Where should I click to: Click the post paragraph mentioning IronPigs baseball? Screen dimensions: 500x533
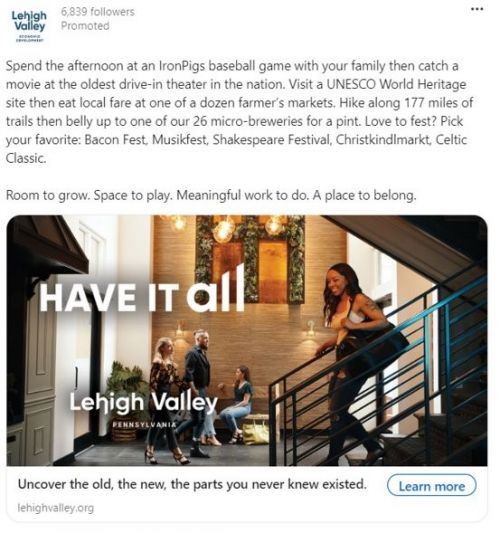[x=239, y=112]
